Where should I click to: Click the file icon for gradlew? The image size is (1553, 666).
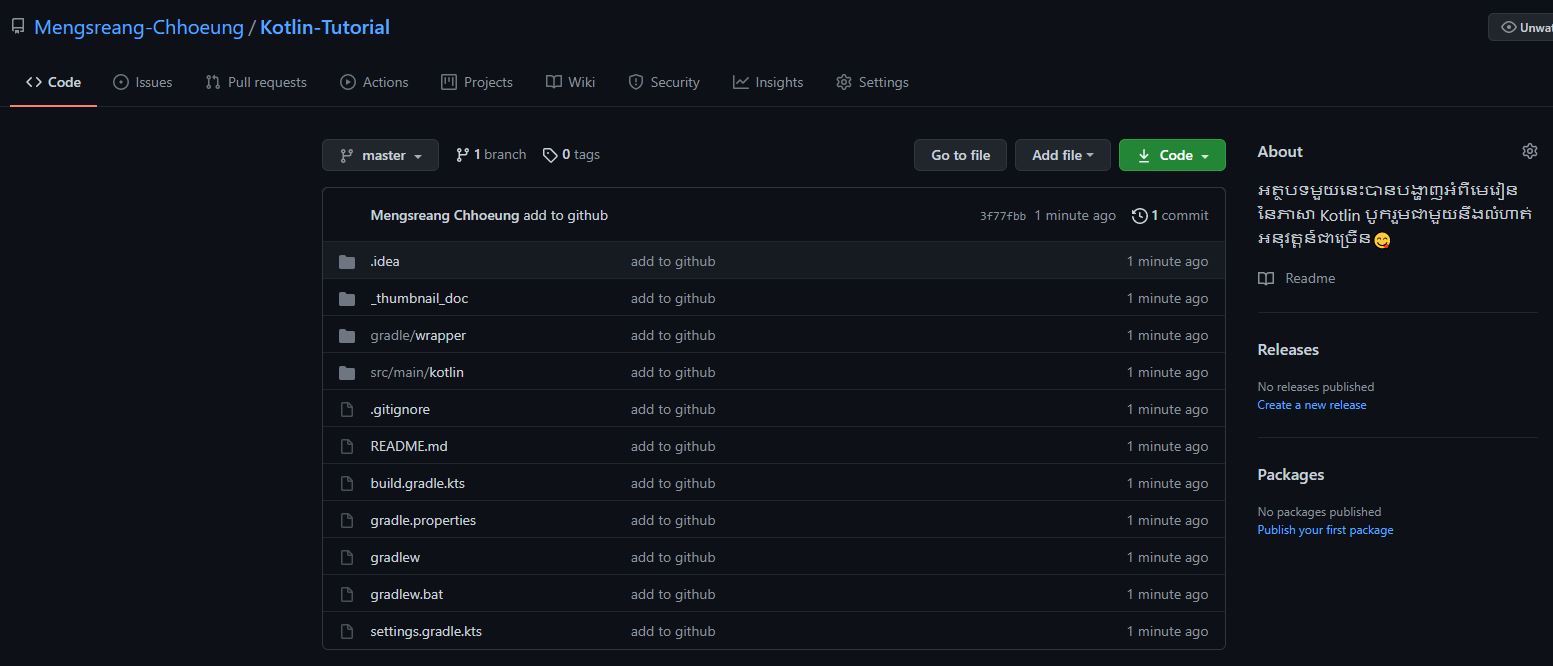[x=347, y=557]
